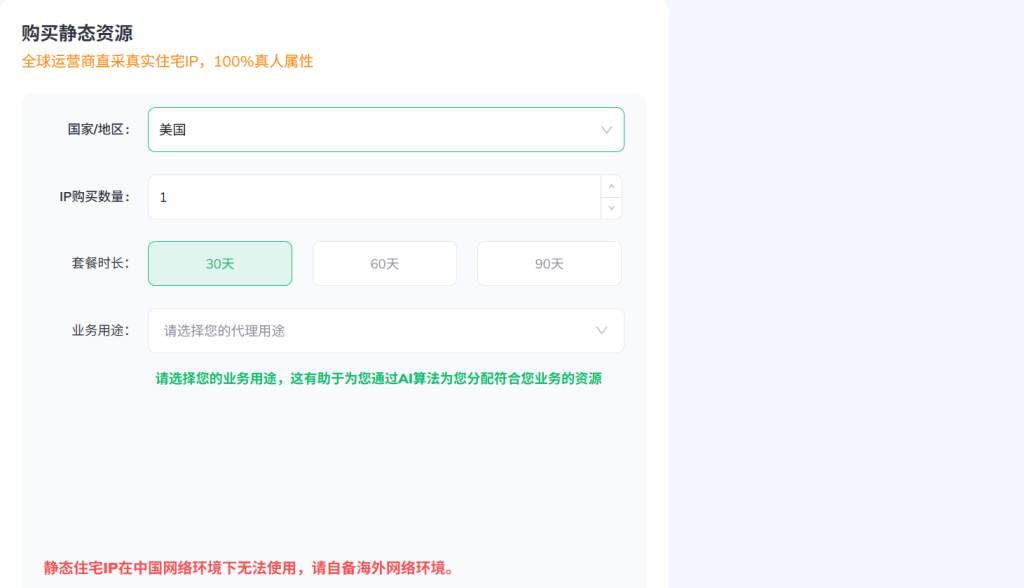
Task: Click the 购买静态资源 heading
Action: [x=77, y=34]
